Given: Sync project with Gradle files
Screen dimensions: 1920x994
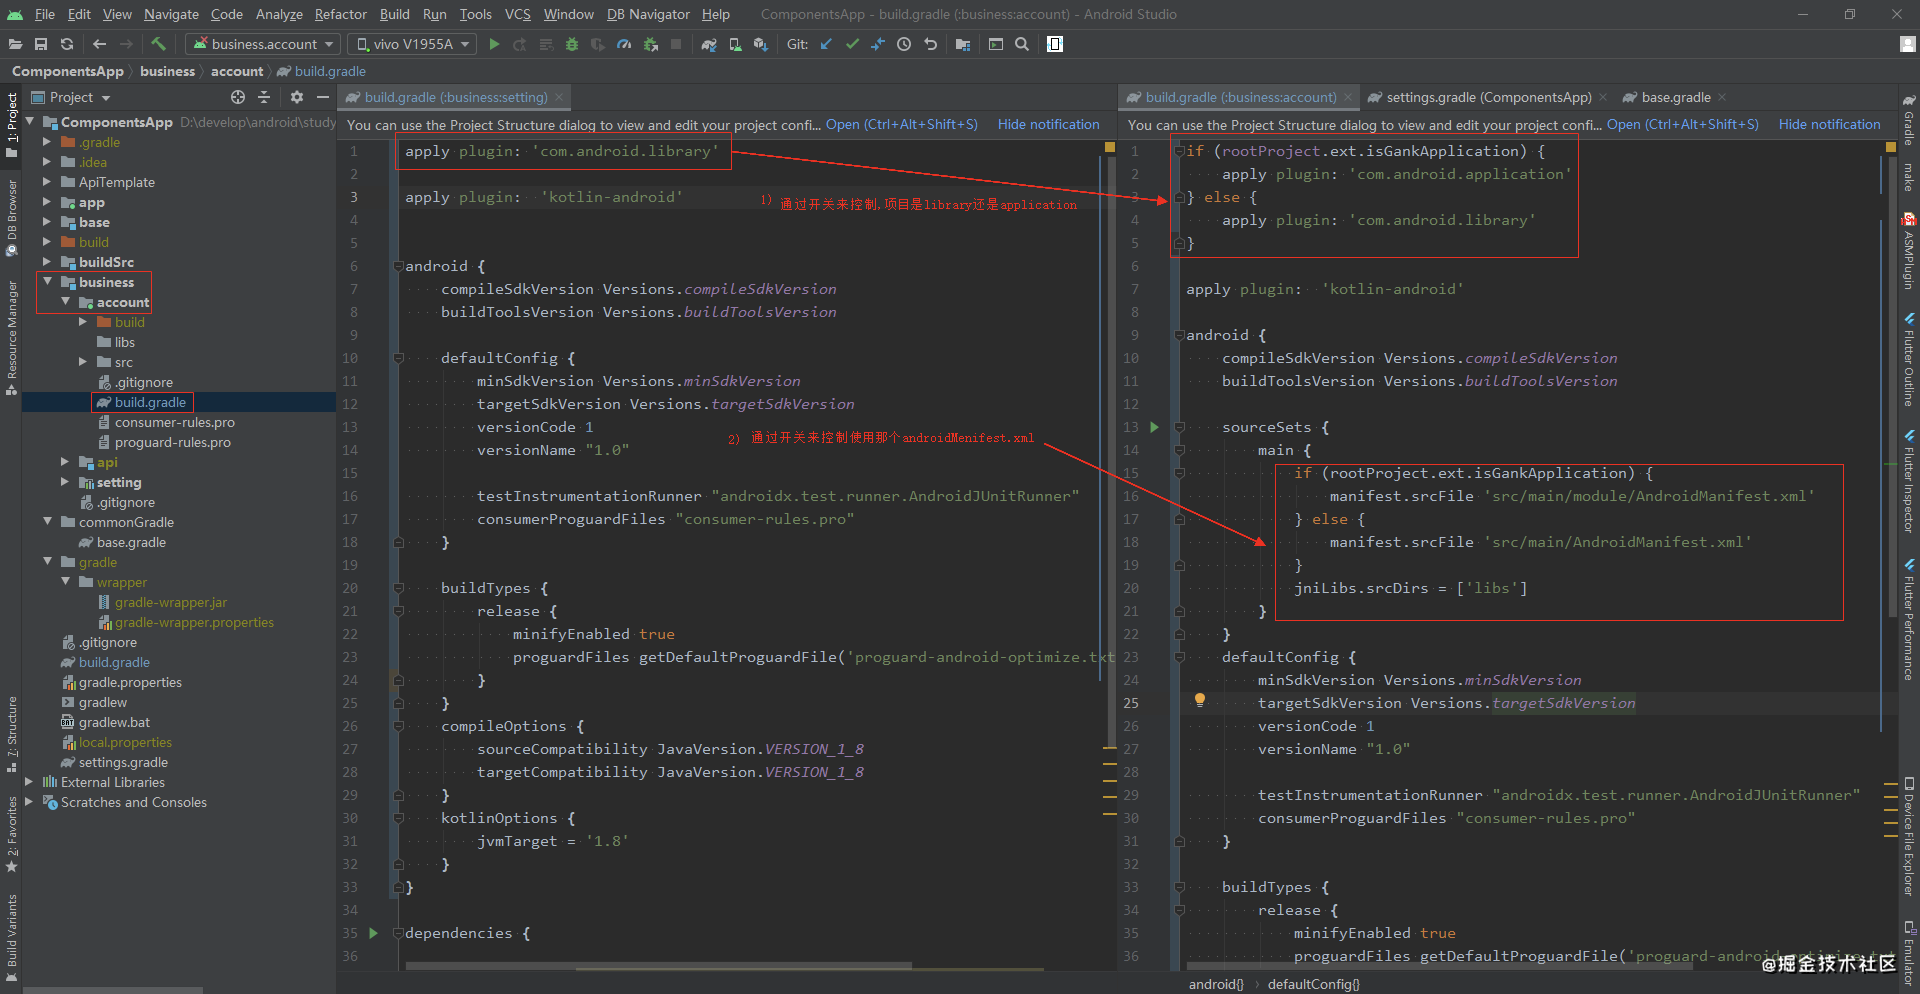Looking at the screenshot, I should 708,44.
